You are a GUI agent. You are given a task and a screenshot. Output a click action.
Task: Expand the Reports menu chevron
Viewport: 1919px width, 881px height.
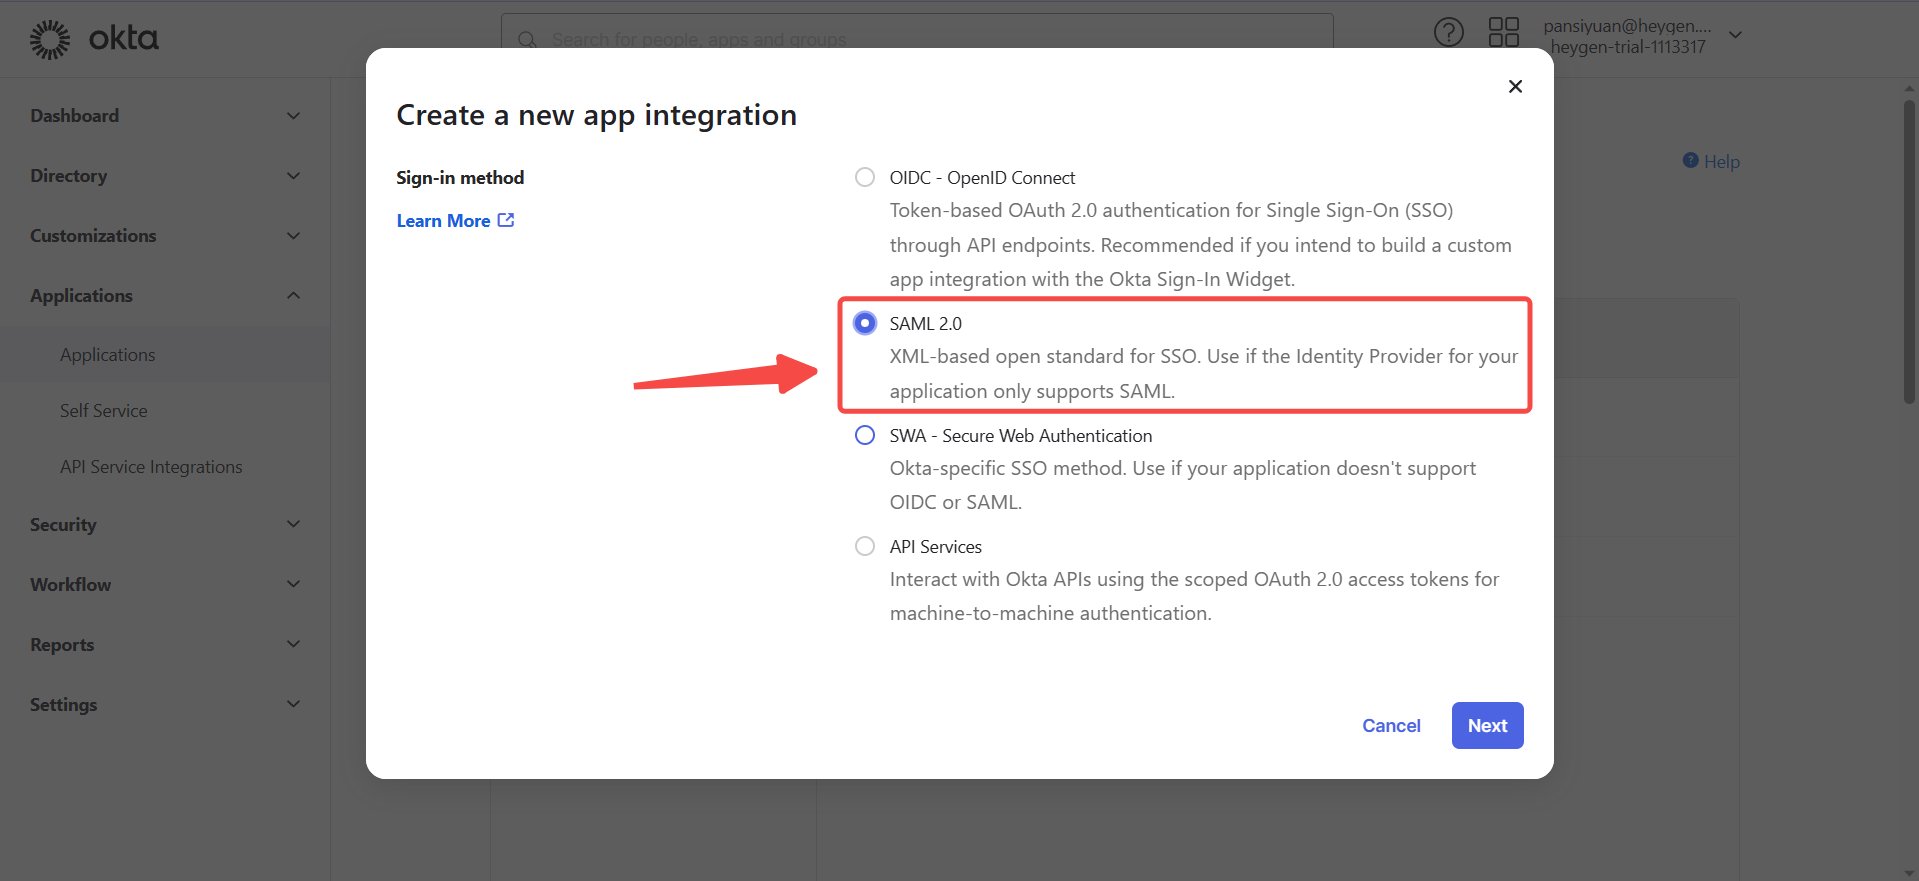click(x=293, y=644)
